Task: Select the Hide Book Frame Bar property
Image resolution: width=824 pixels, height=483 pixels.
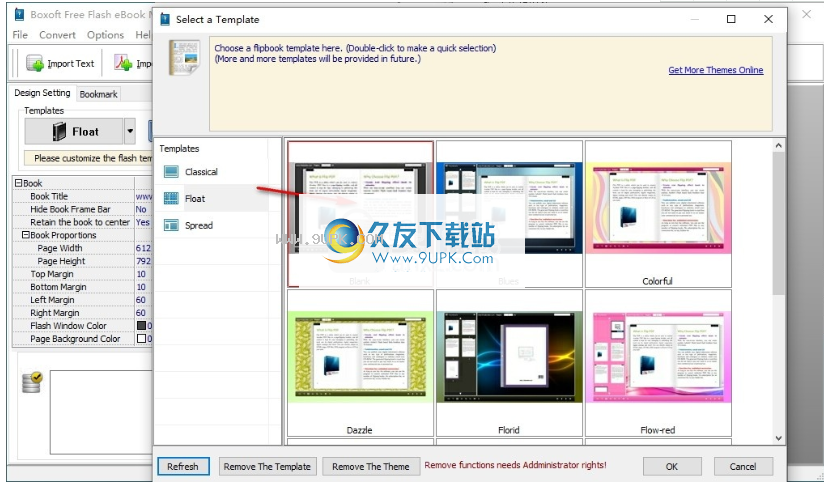Action: 83,209
